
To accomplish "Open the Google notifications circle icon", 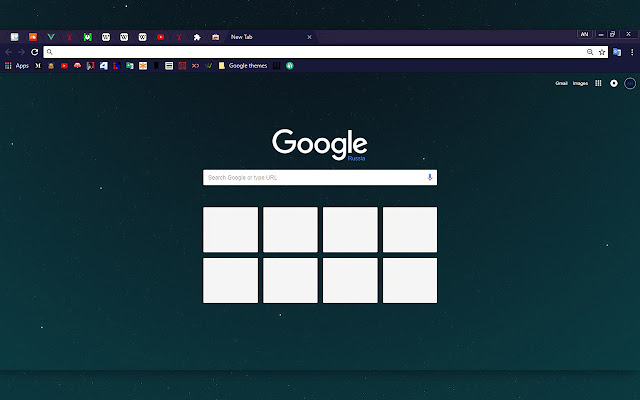I will (613, 83).
